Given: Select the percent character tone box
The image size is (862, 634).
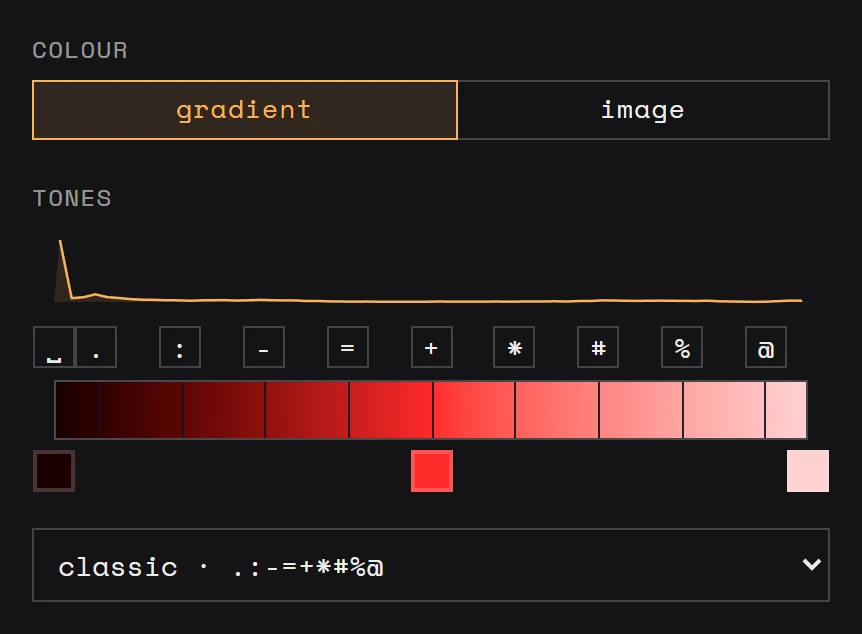Looking at the screenshot, I should coord(682,347).
